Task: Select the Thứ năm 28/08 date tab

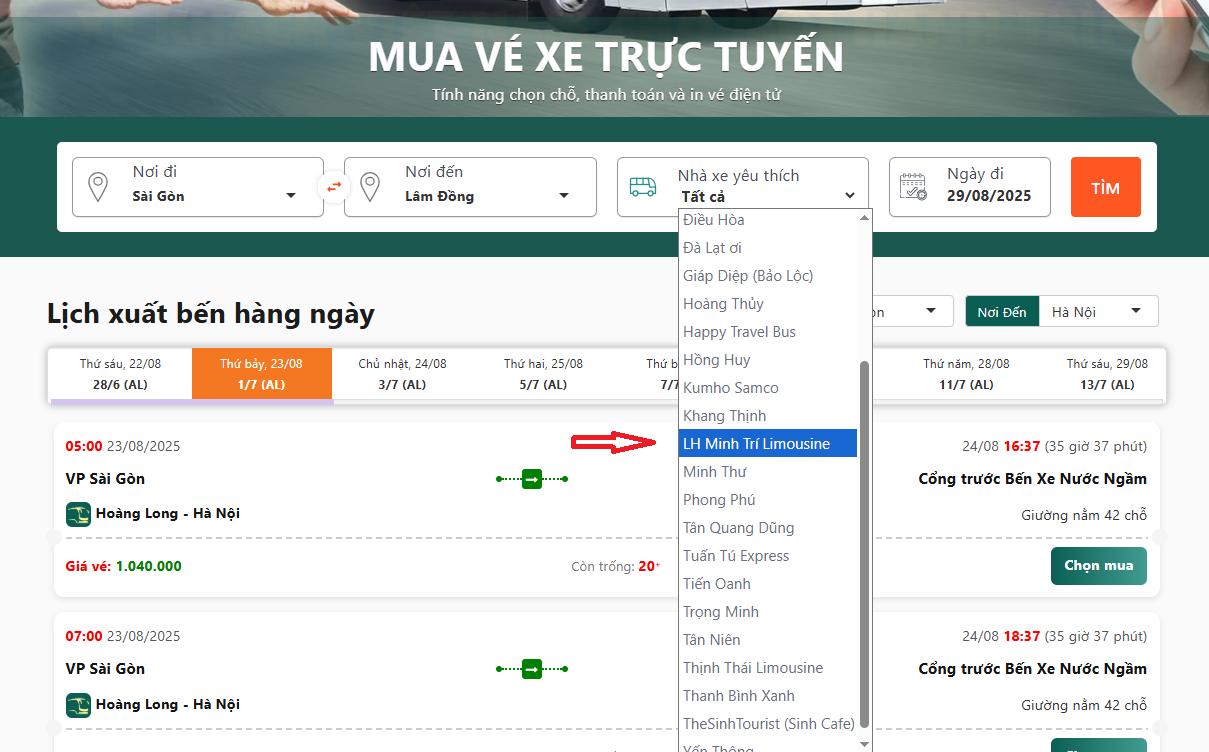Action: [966, 374]
